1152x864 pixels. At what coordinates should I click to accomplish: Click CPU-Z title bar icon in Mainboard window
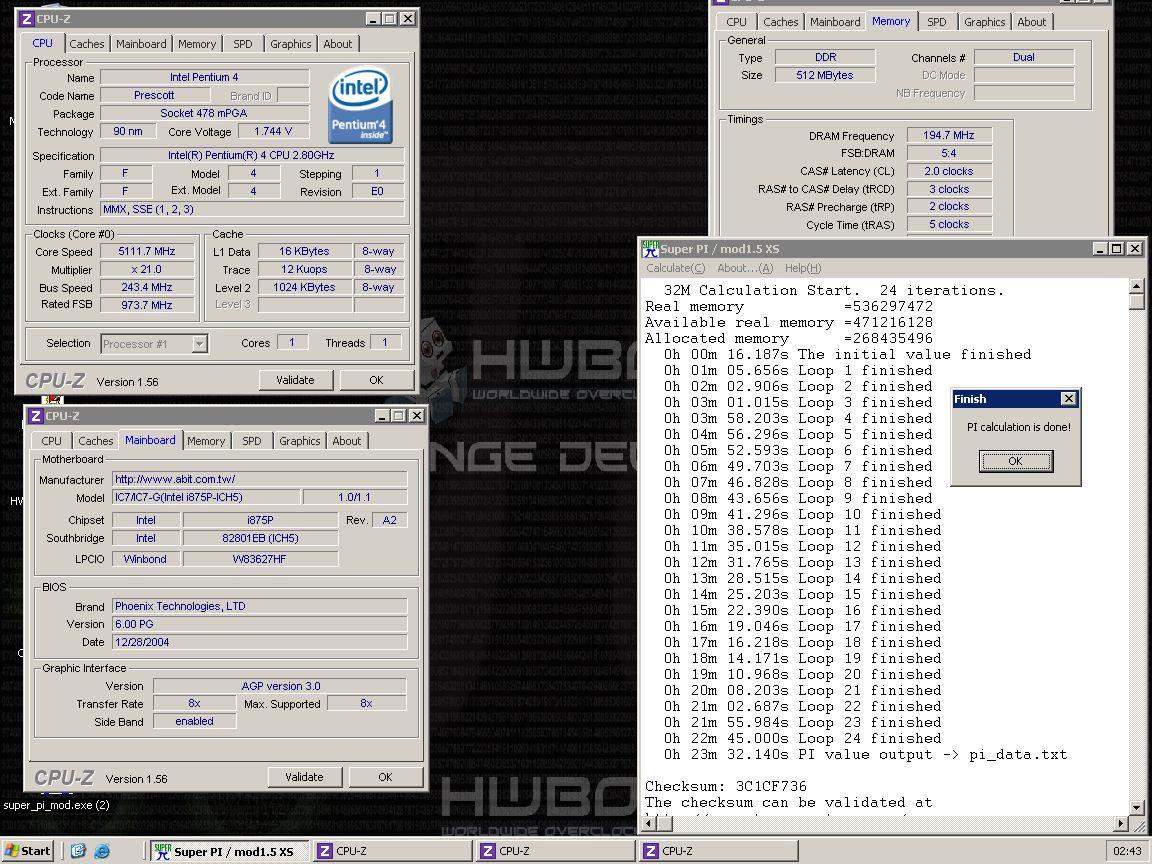(x=35, y=416)
